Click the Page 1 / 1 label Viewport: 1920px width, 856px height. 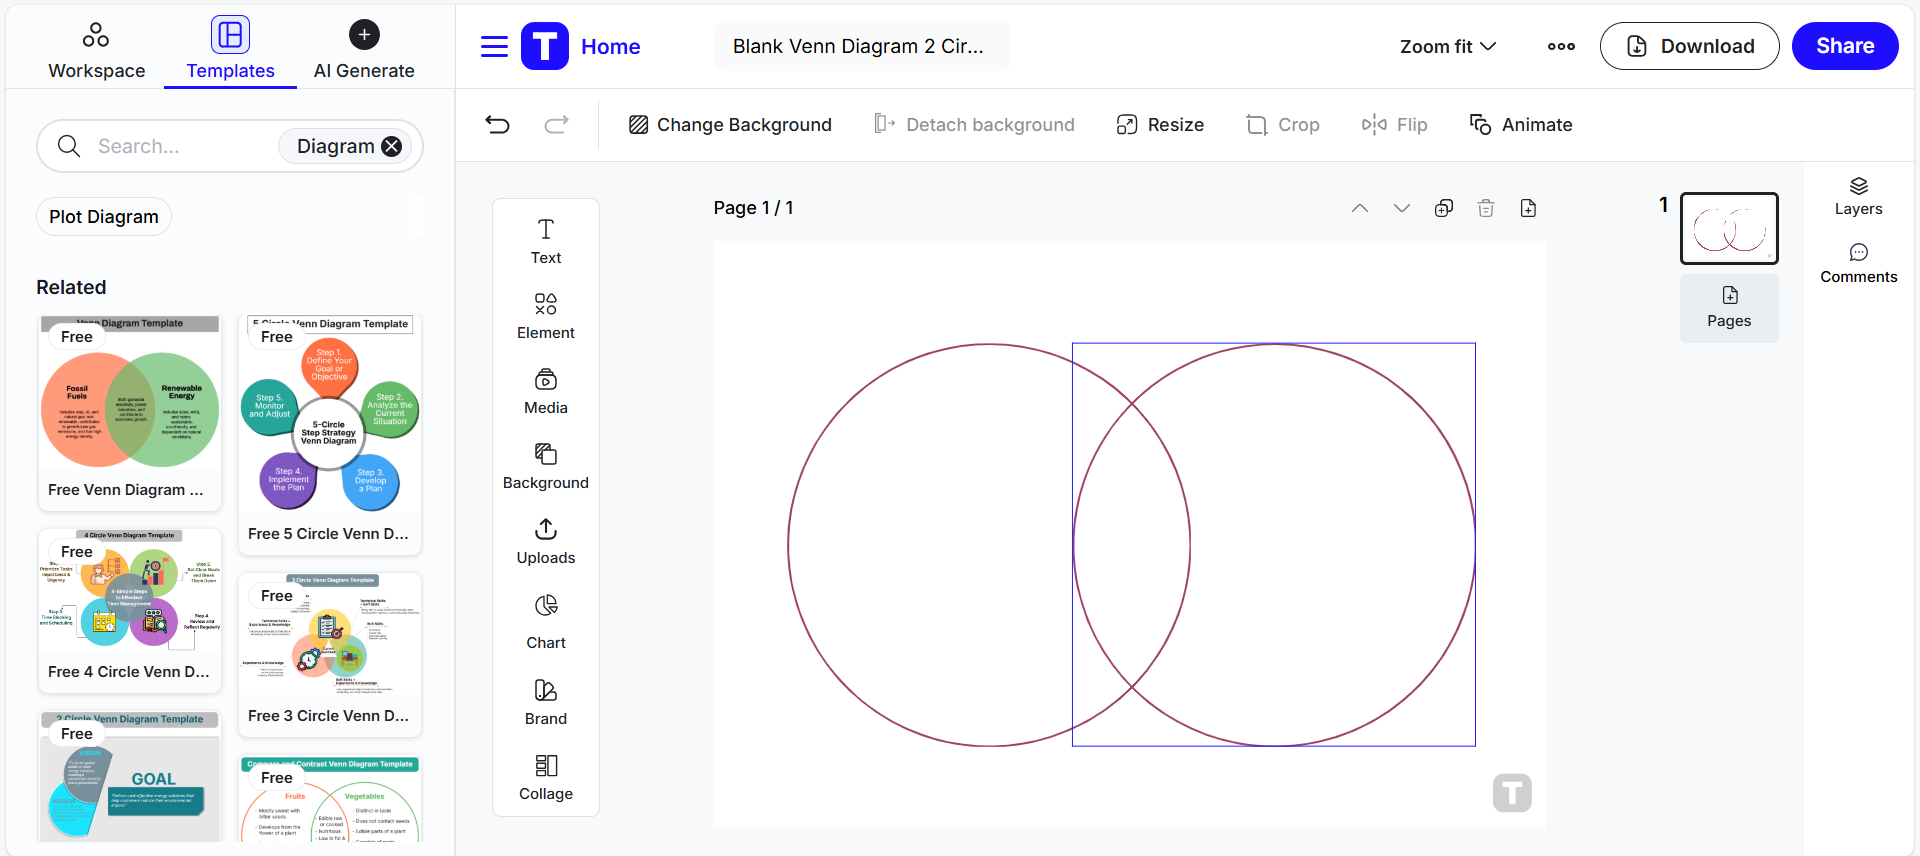click(x=753, y=208)
